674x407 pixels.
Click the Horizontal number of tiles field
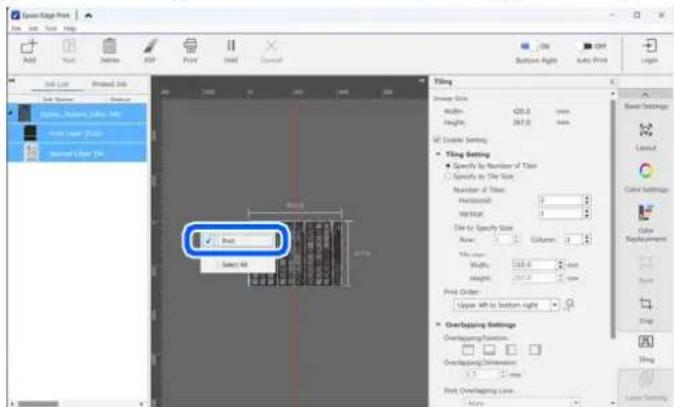[x=561, y=200]
